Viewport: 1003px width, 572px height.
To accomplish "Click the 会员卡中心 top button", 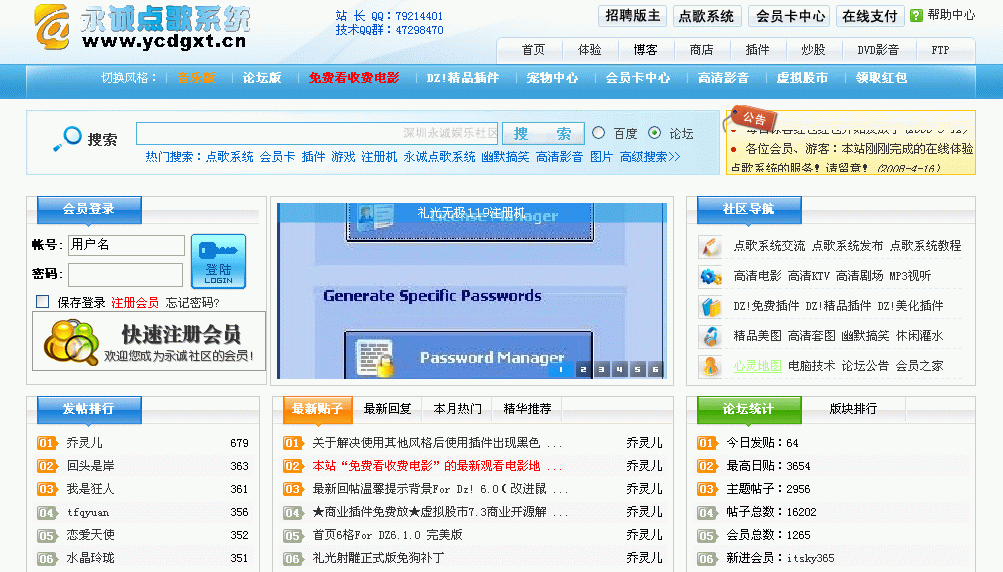I will 790,16.
